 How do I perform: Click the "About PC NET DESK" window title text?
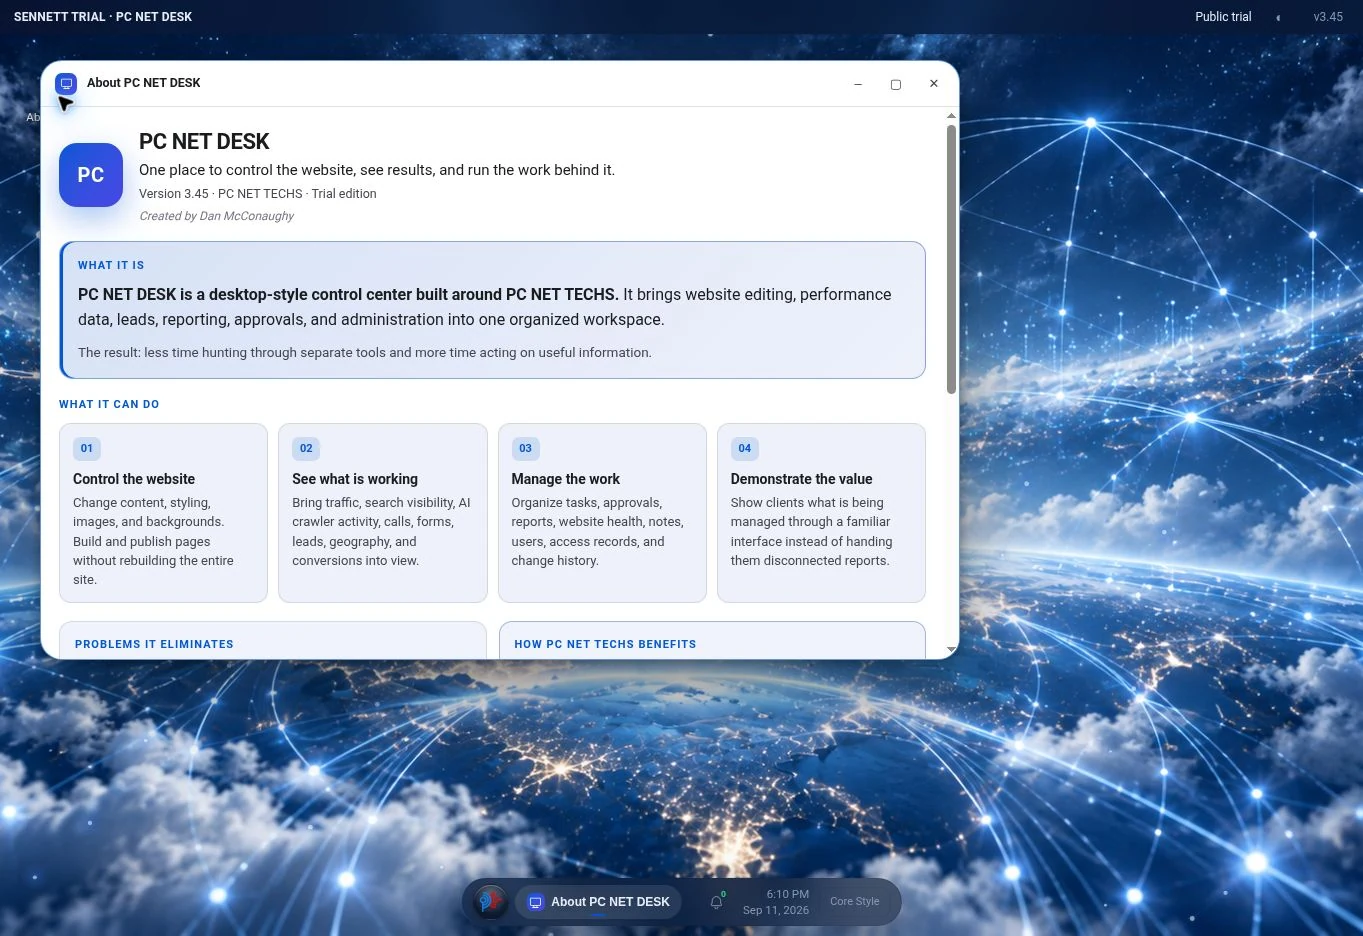144,83
